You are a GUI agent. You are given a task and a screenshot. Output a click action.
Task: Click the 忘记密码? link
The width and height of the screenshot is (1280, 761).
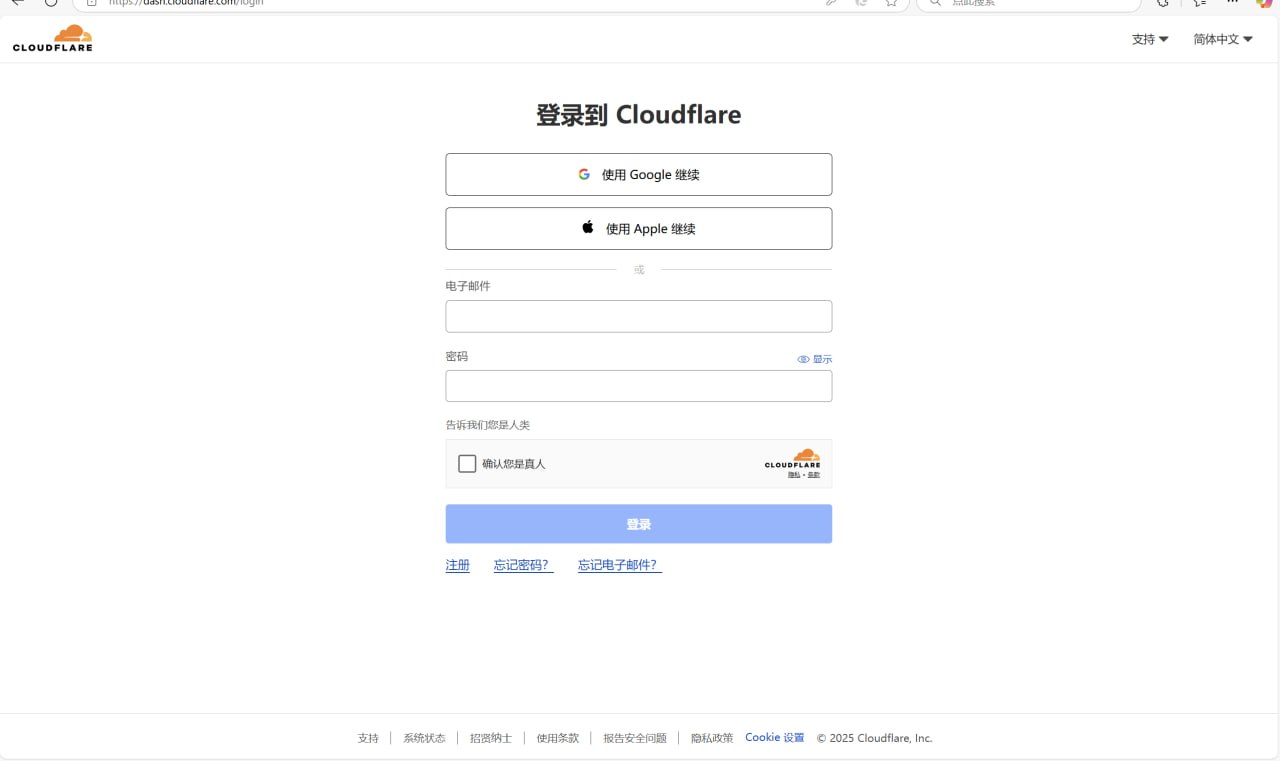point(523,565)
